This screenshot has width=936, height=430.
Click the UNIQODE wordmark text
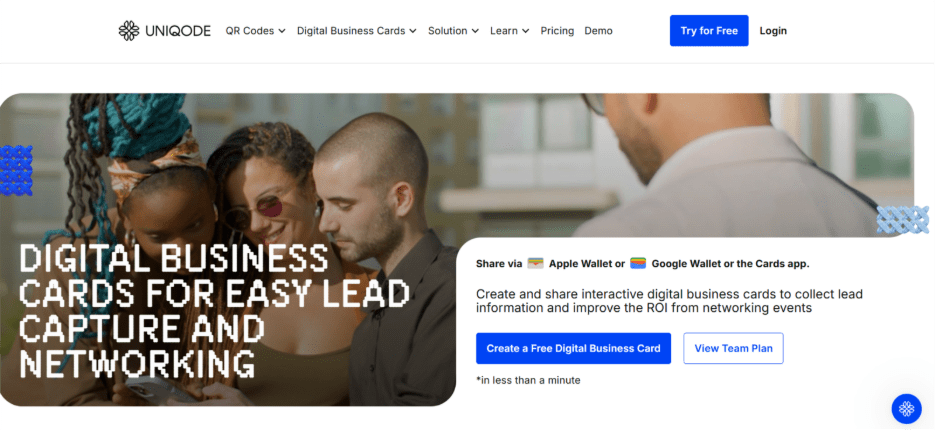tap(178, 31)
